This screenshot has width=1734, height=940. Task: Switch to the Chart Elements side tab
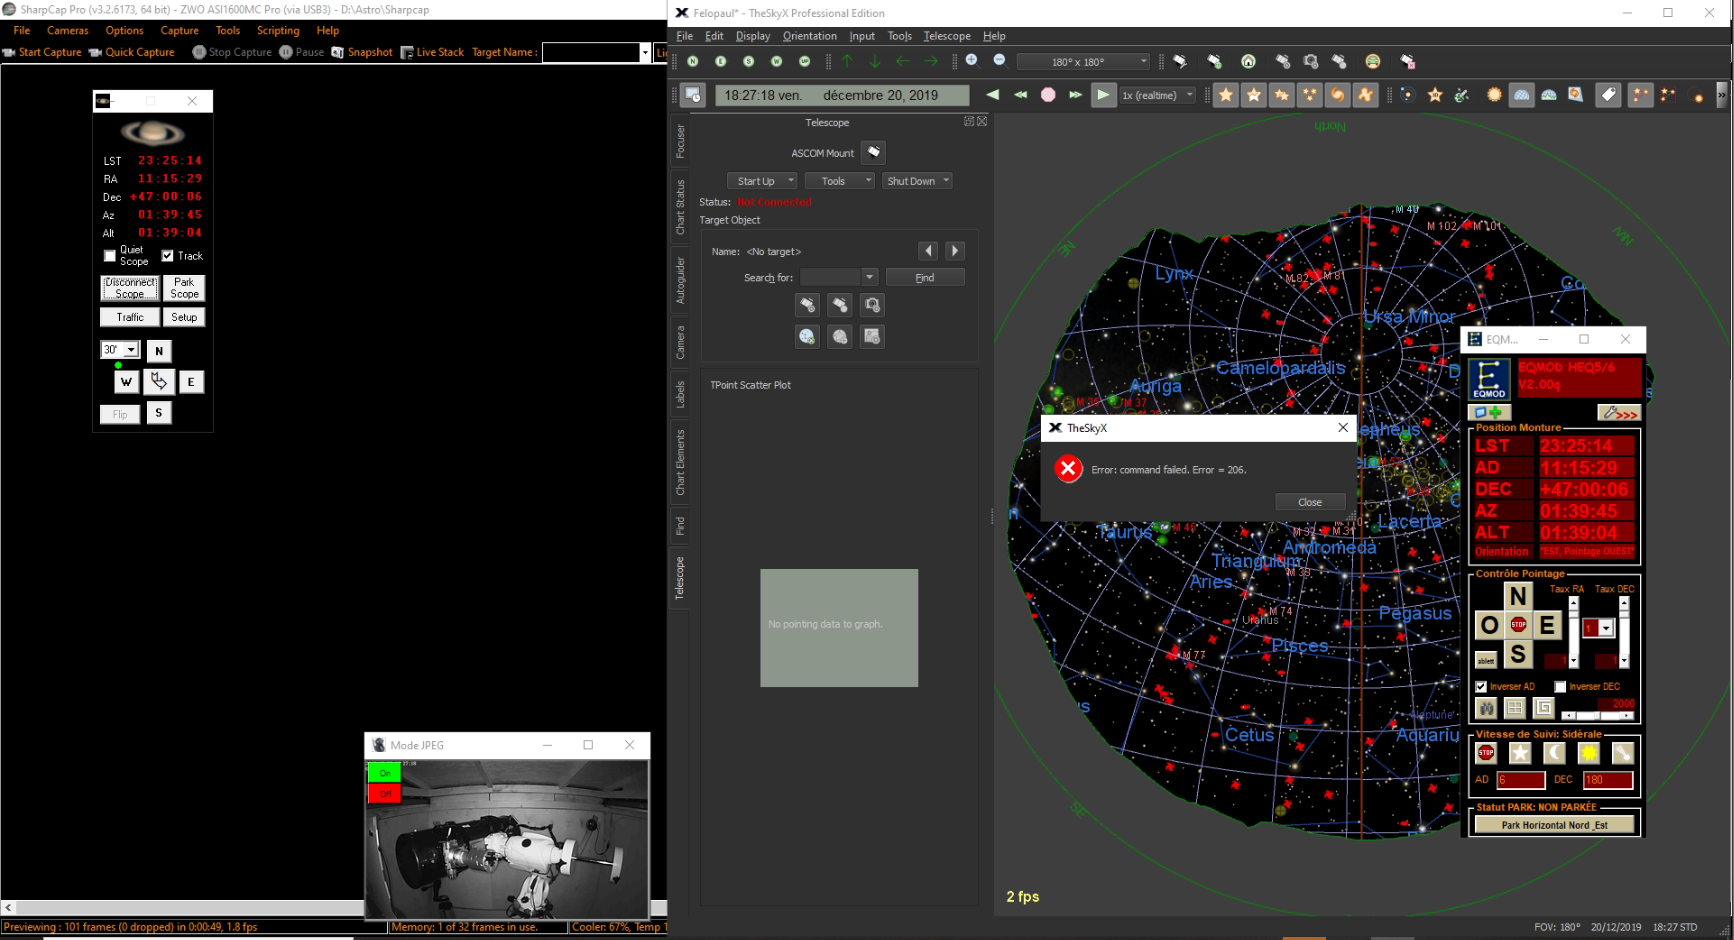tap(680, 462)
